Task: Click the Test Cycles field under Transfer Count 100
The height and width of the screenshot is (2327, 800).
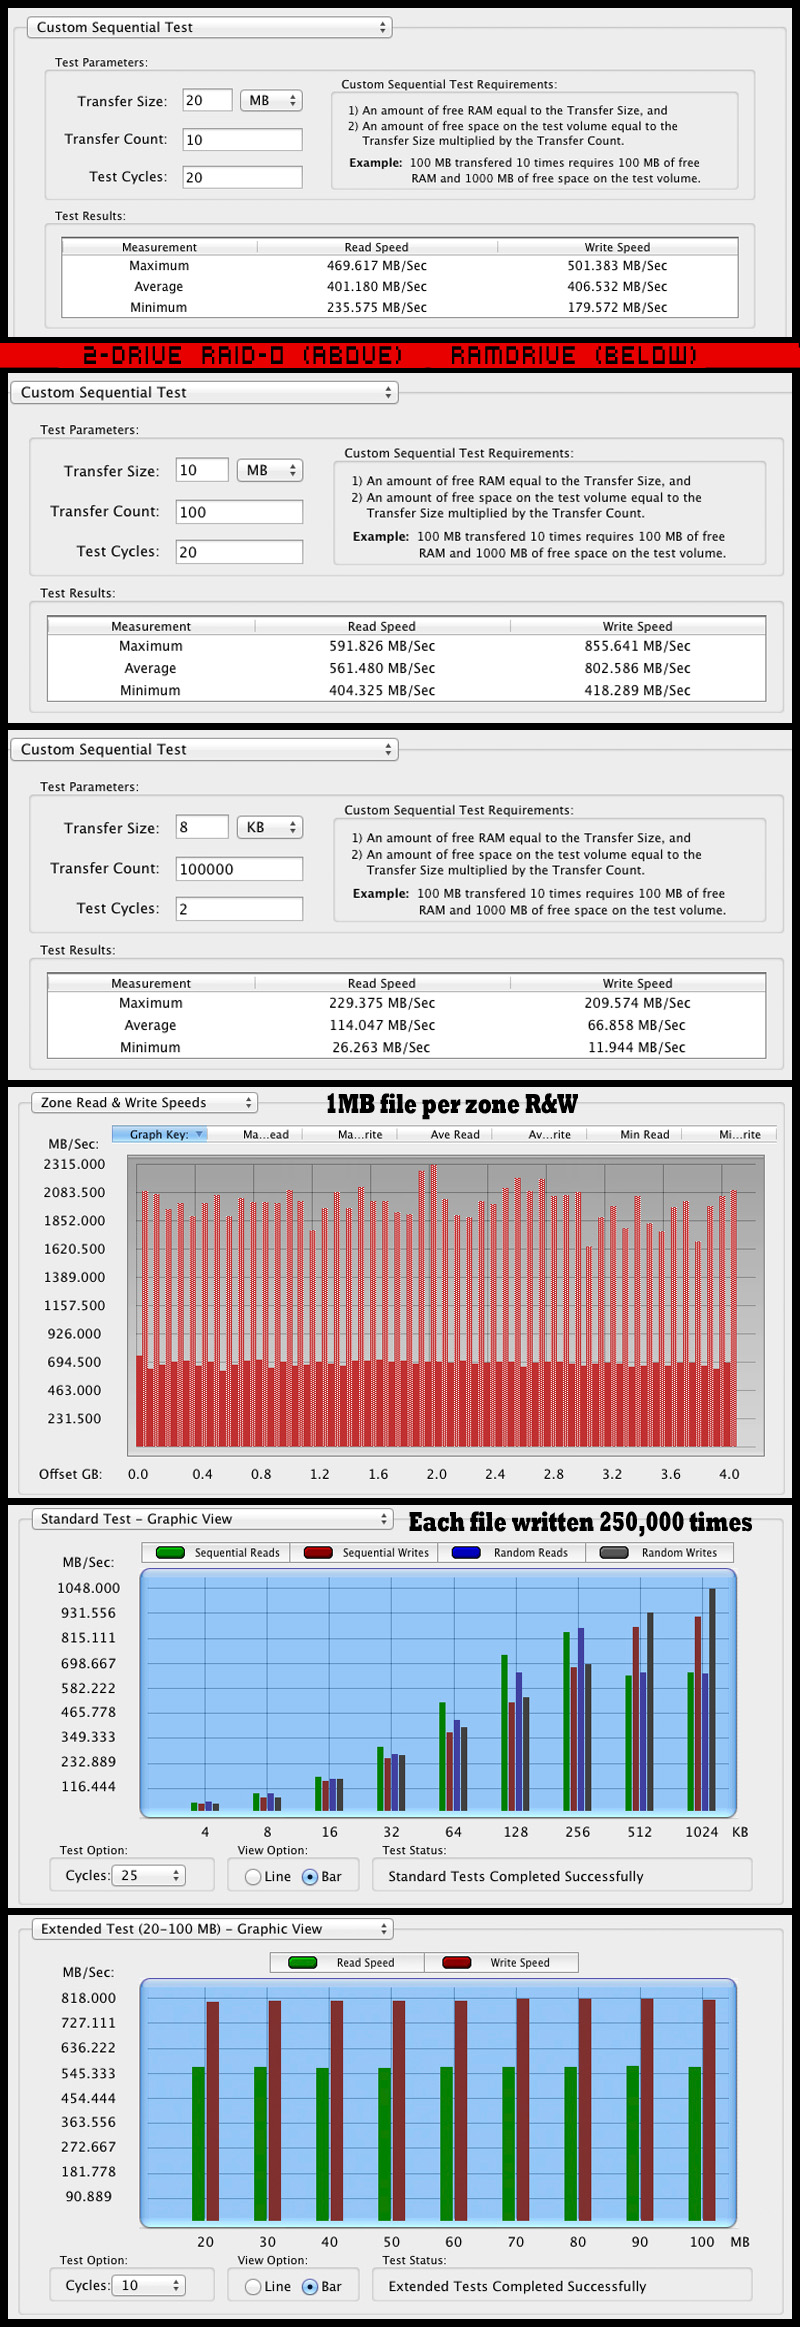Action: pyautogui.click(x=239, y=552)
